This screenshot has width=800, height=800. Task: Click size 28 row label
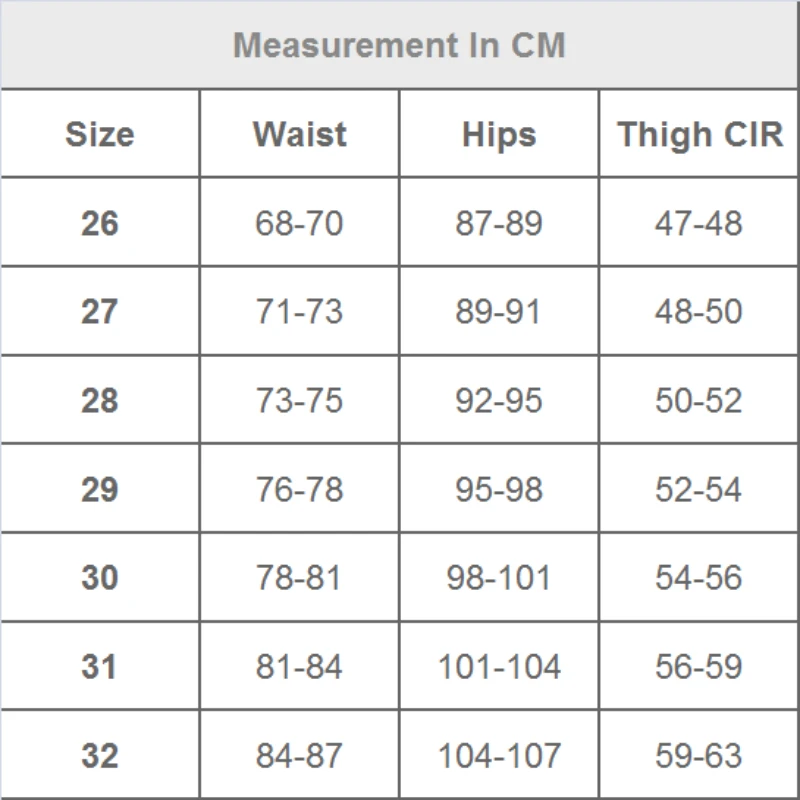(x=100, y=401)
